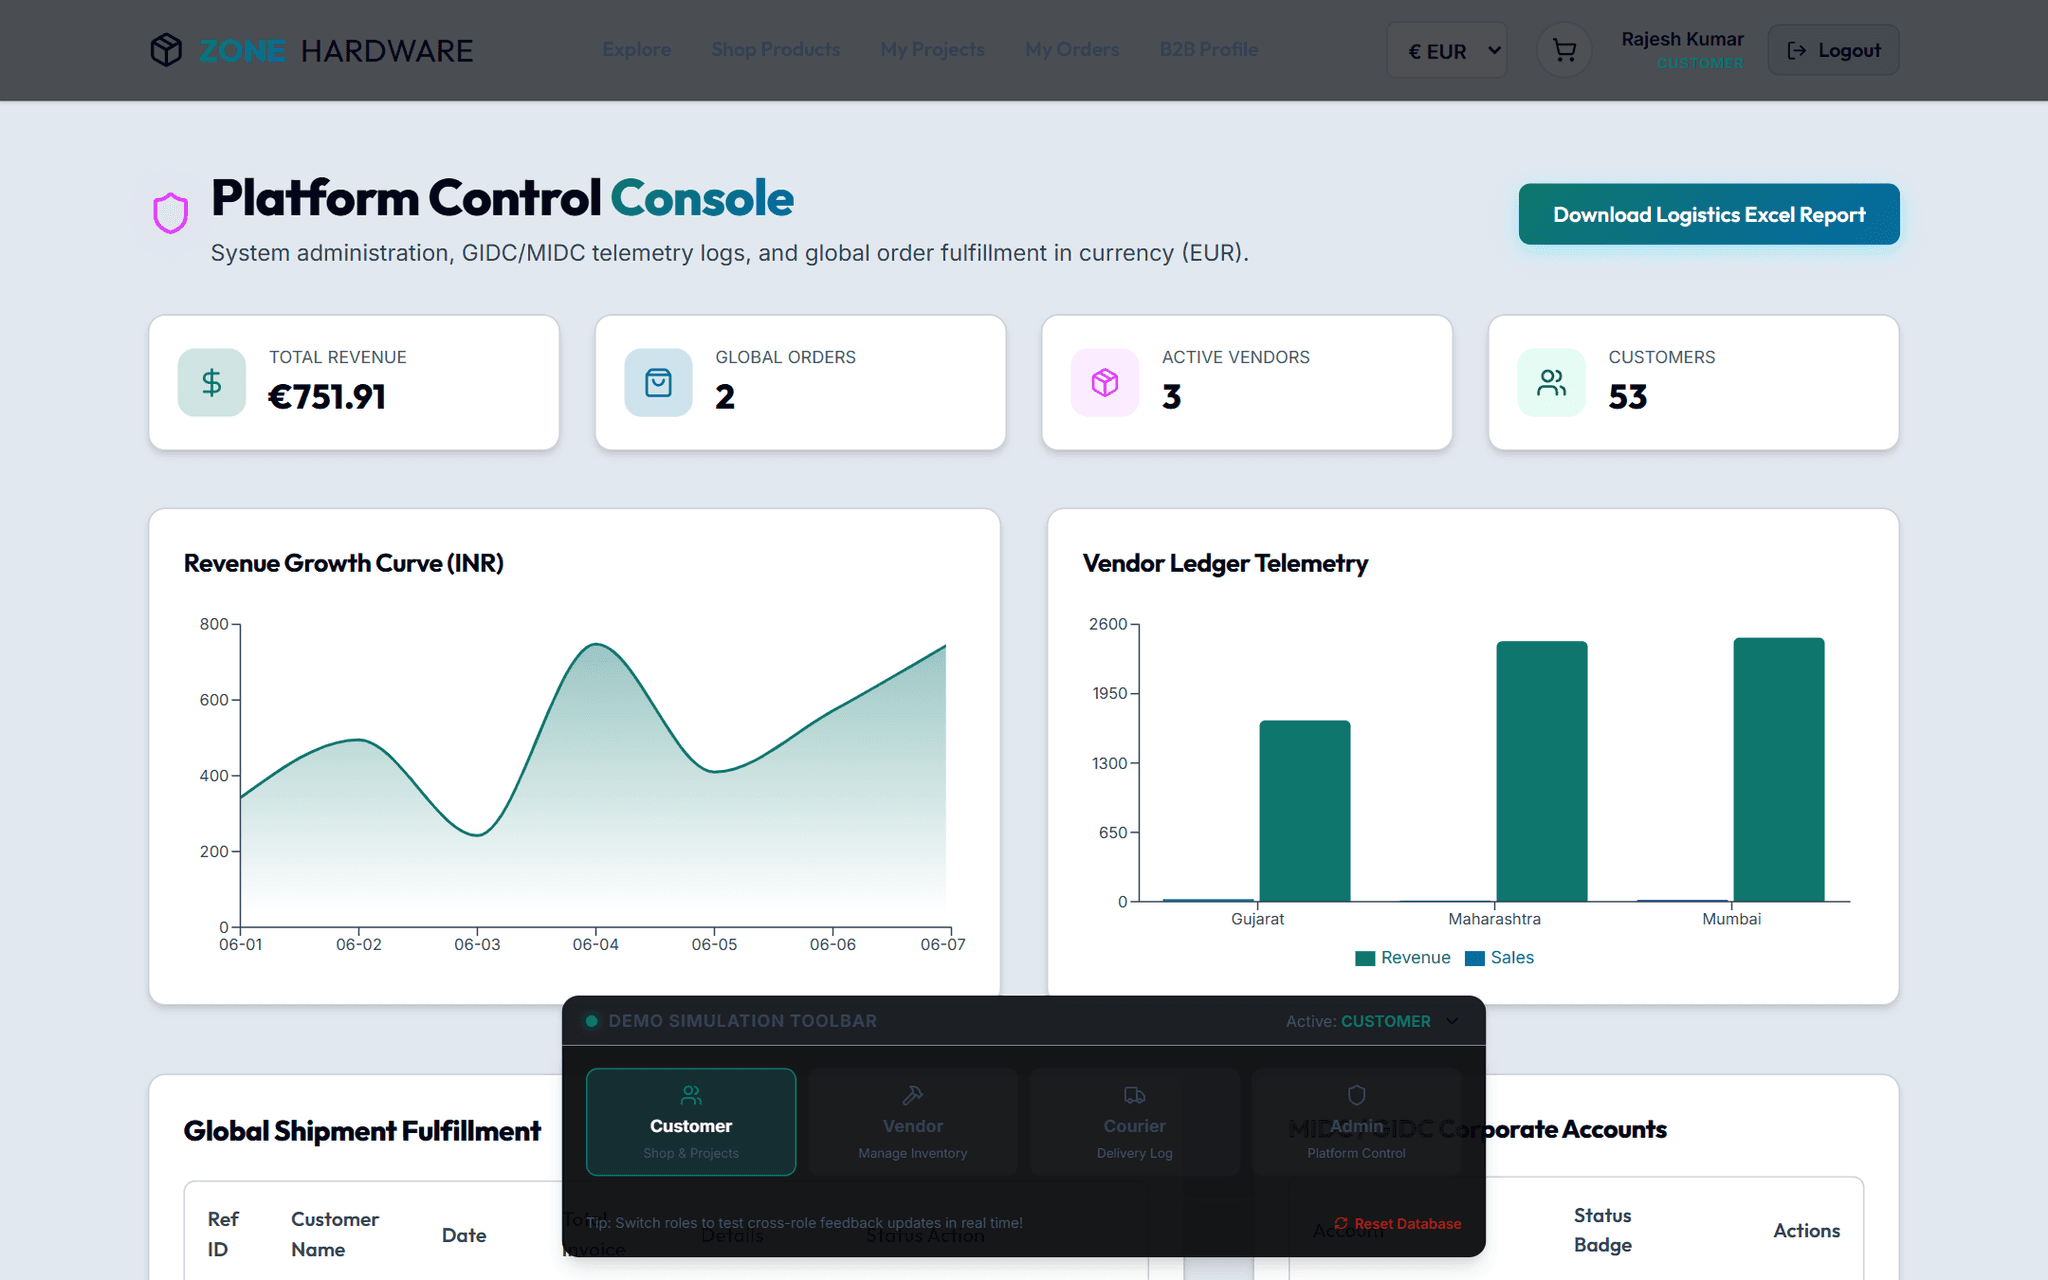Download Logistics Excel Report

click(1709, 214)
